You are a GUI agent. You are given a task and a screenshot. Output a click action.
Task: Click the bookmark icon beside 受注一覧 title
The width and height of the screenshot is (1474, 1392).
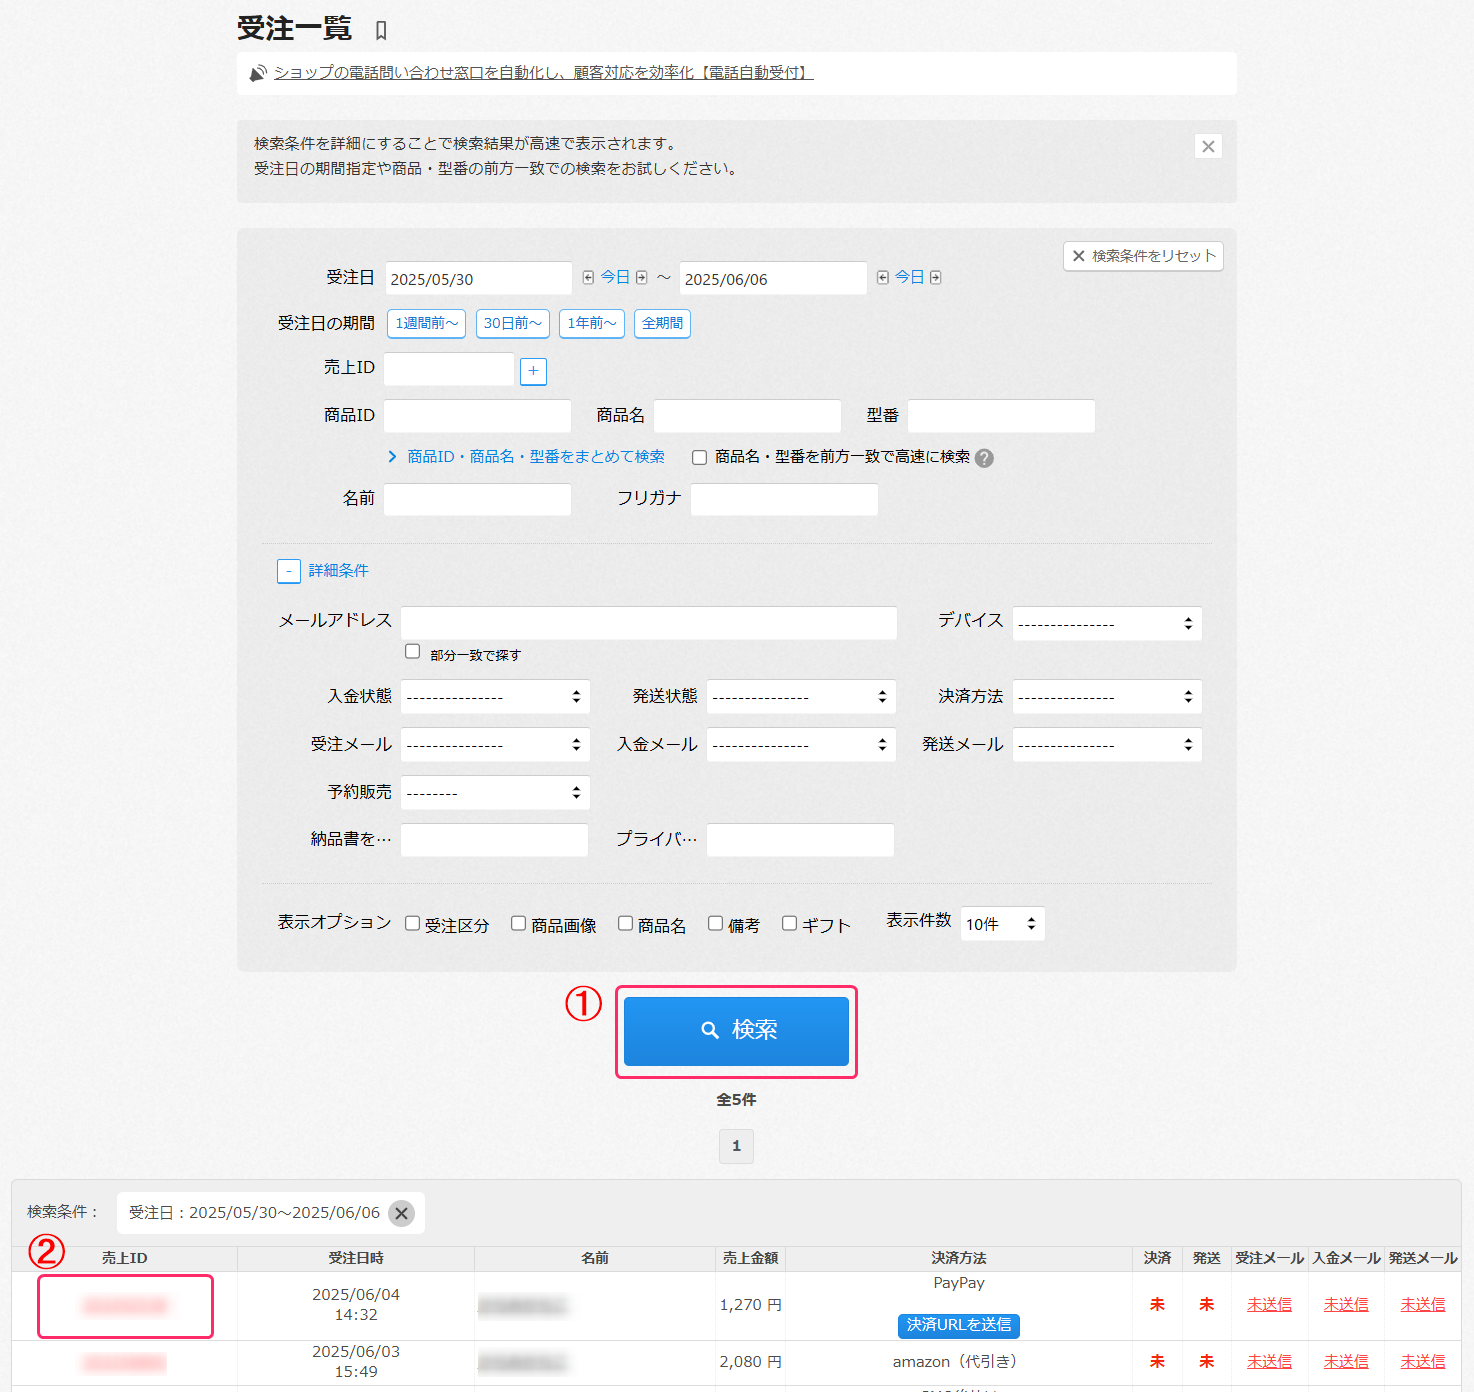[381, 31]
